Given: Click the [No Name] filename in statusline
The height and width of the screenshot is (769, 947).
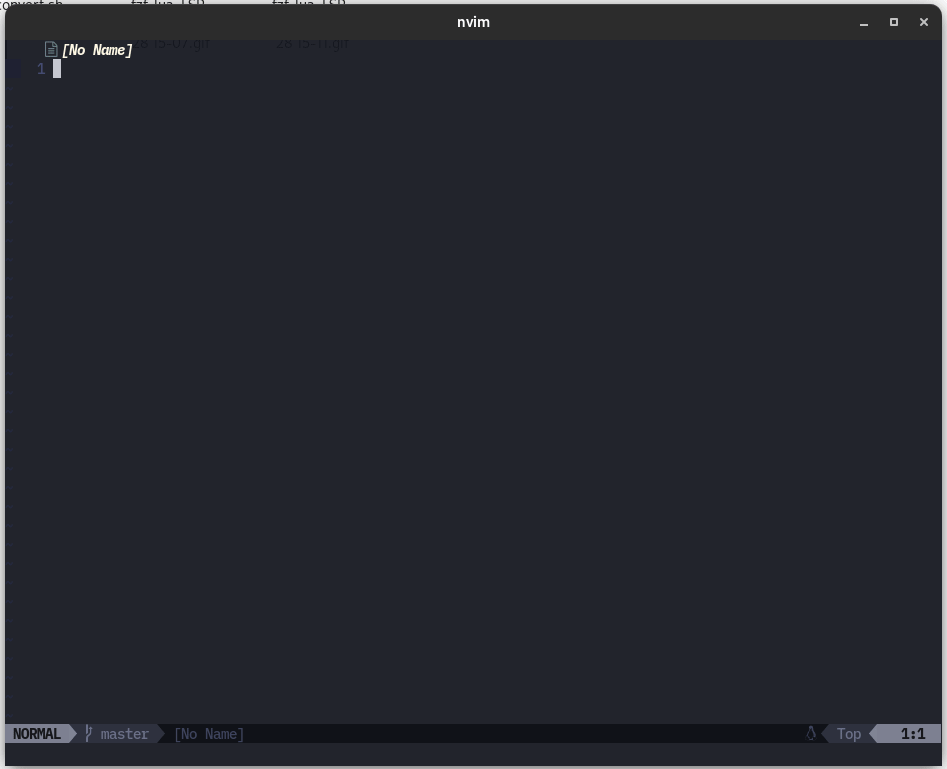Looking at the screenshot, I should click(x=209, y=734).
